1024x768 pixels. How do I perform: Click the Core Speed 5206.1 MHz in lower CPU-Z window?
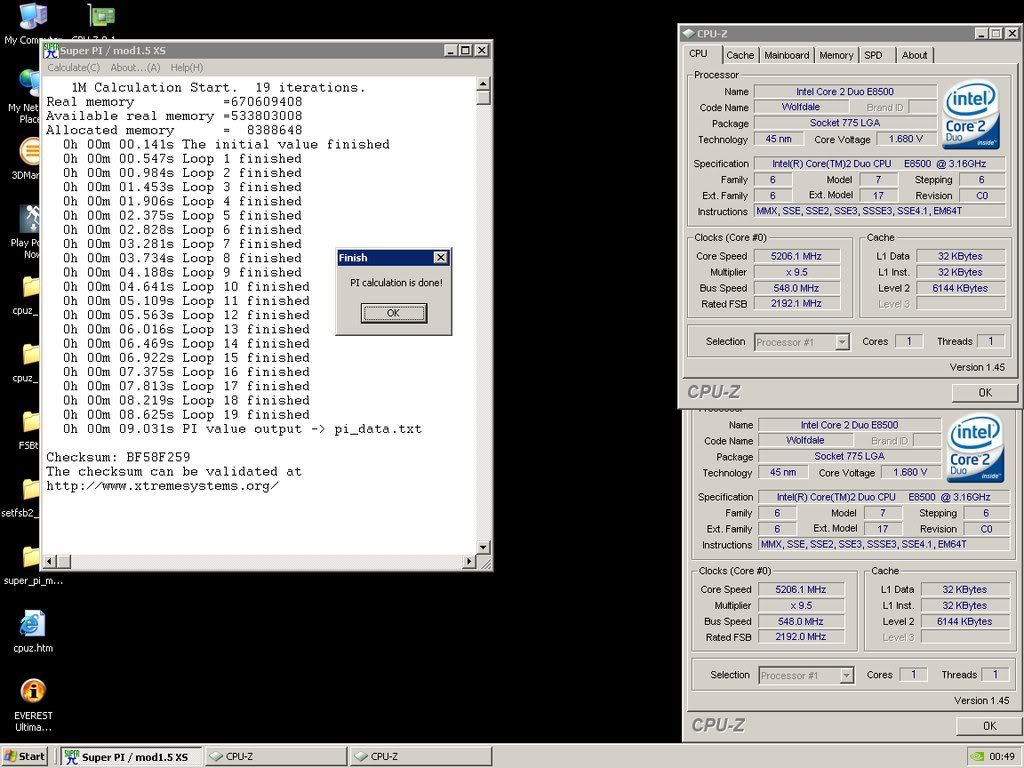tap(801, 589)
